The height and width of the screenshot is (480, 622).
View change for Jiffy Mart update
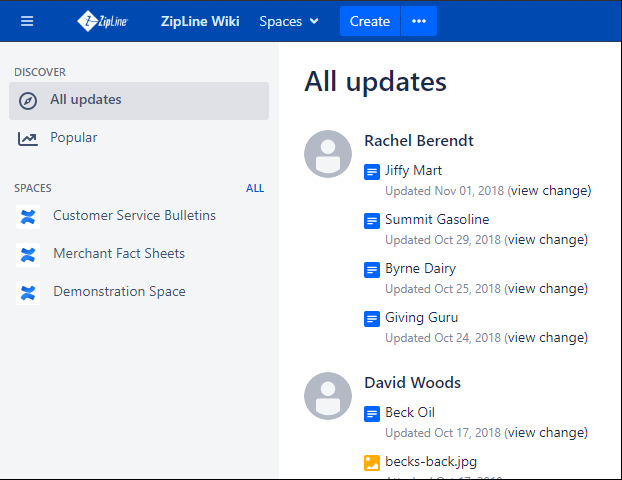pyautogui.click(x=549, y=191)
